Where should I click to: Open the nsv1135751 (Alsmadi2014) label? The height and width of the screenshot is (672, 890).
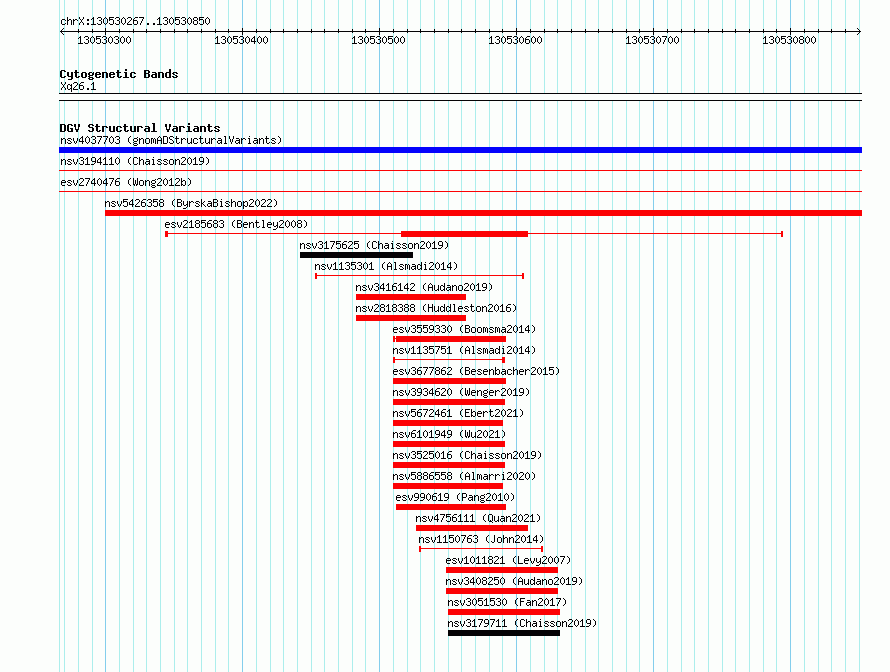(x=464, y=350)
